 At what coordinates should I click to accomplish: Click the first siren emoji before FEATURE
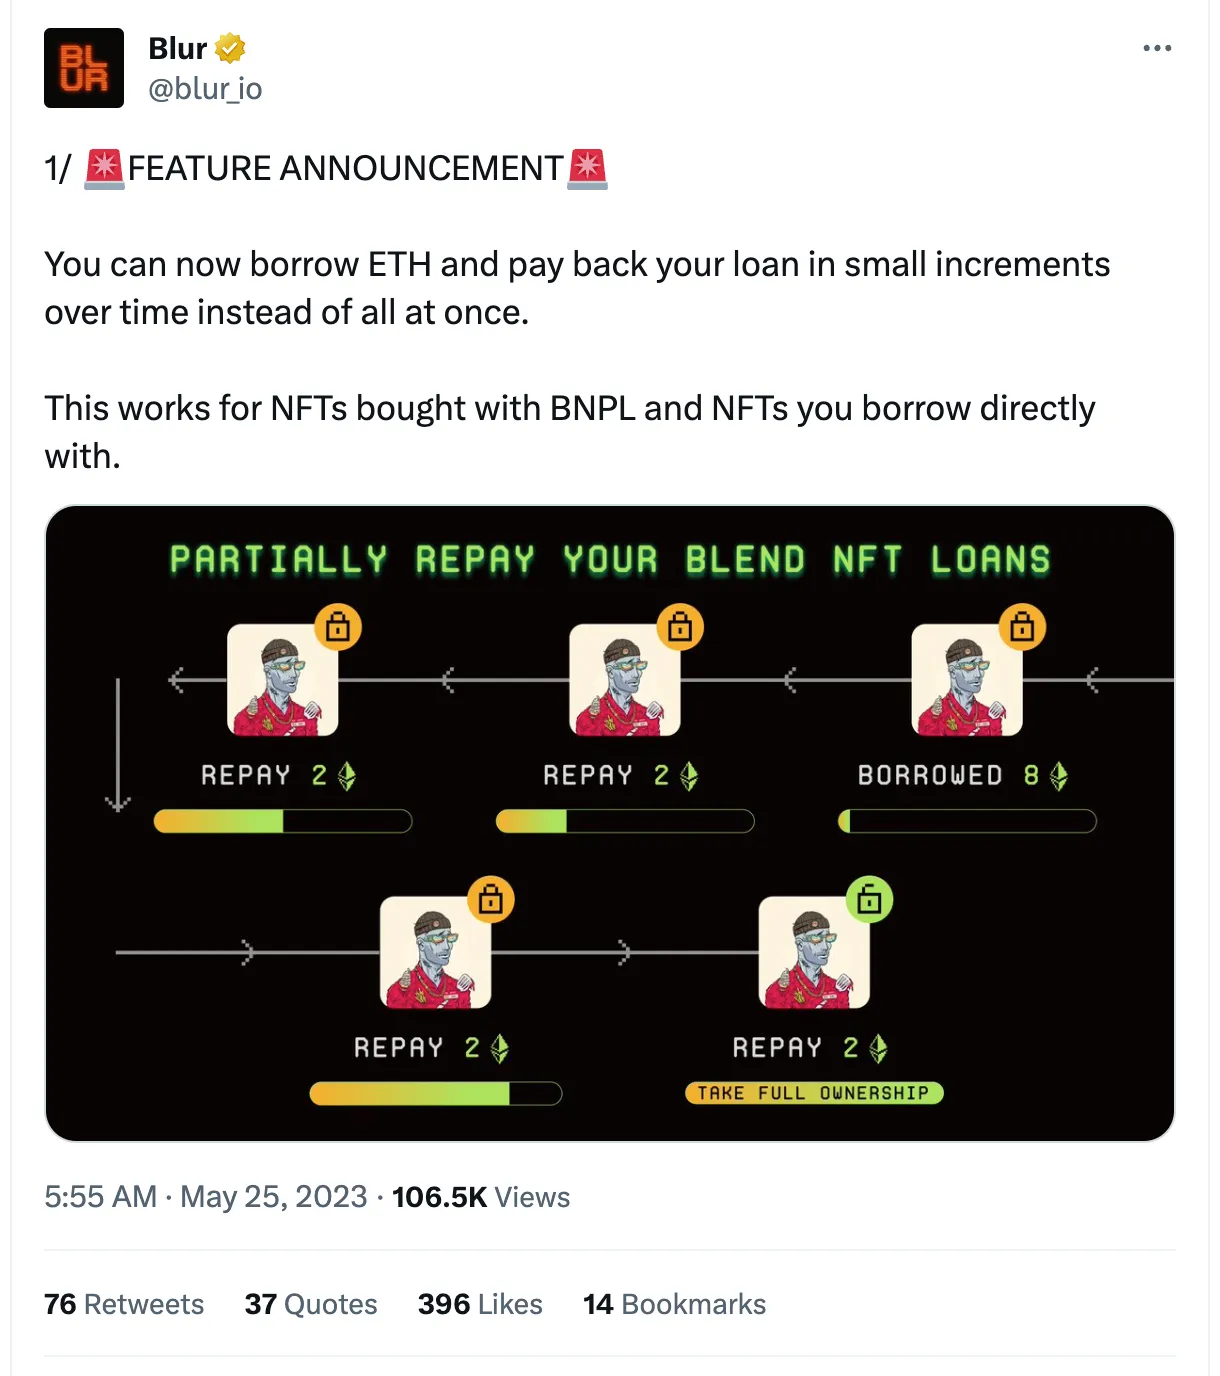click(x=104, y=168)
